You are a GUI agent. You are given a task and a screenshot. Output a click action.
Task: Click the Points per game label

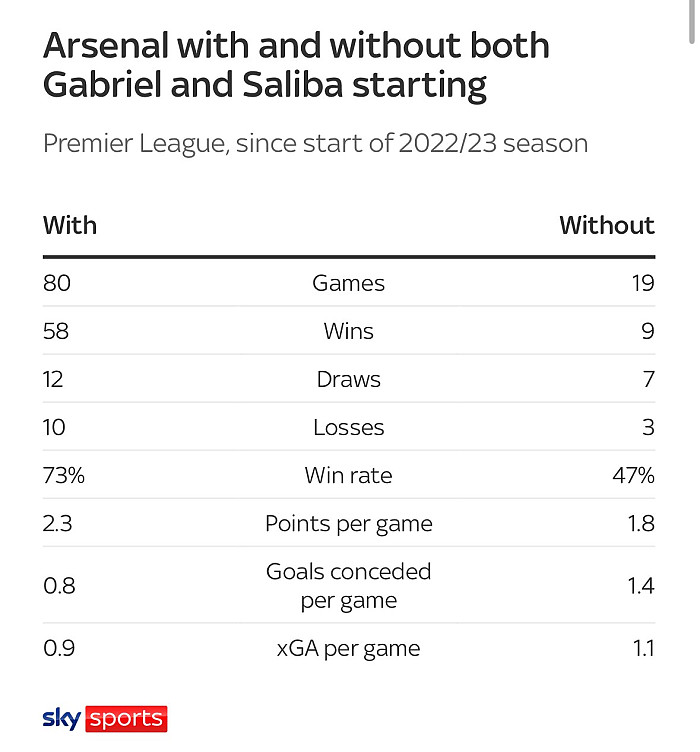click(348, 523)
